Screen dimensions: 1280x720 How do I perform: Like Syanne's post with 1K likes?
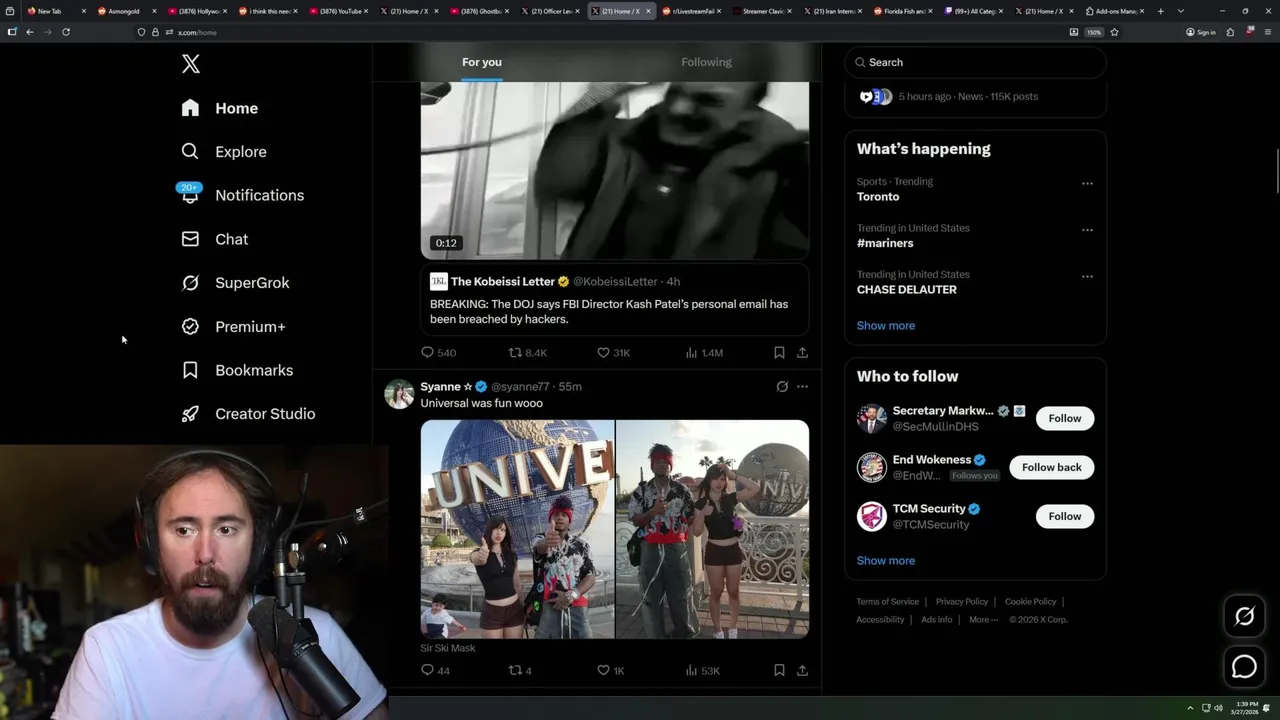pyautogui.click(x=610, y=671)
